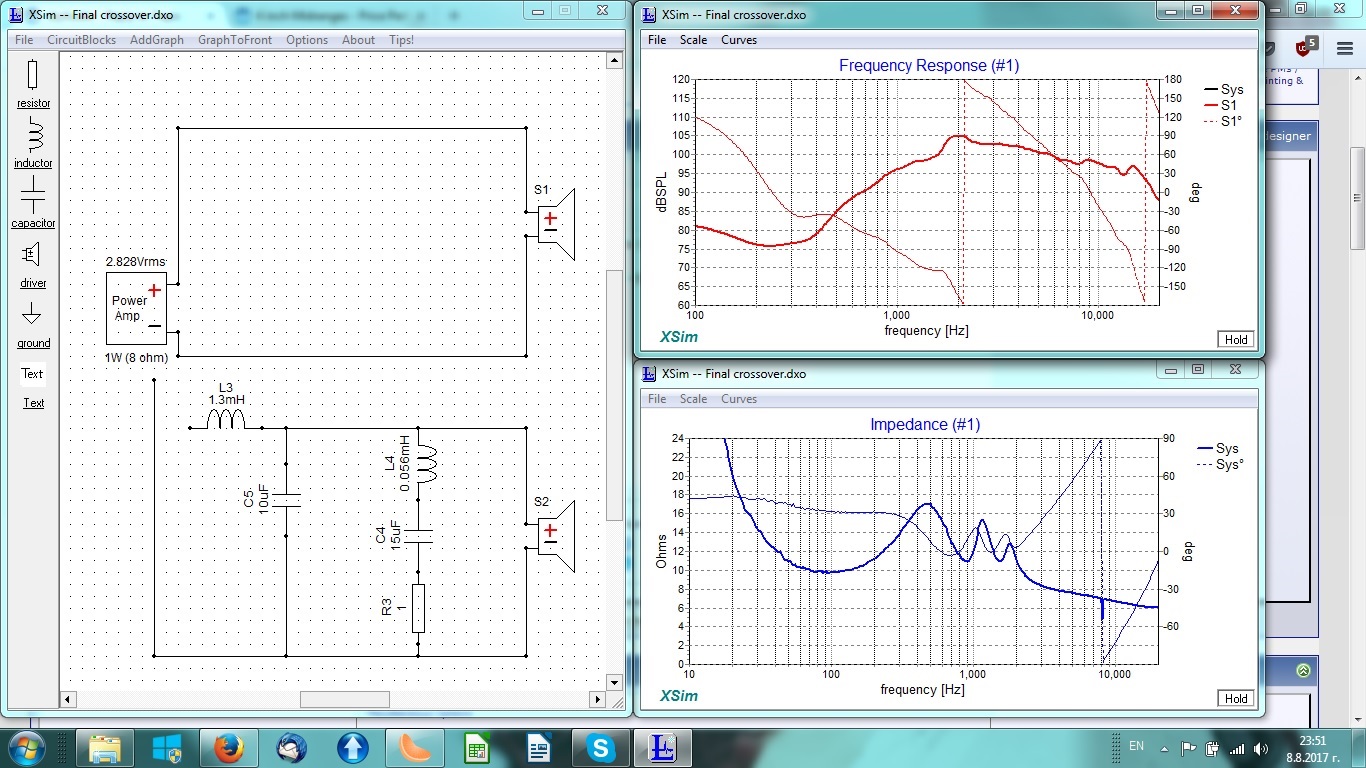The height and width of the screenshot is (768, 1366).
Task: Select the inductor component tool
Action: [x=33, y=143]
